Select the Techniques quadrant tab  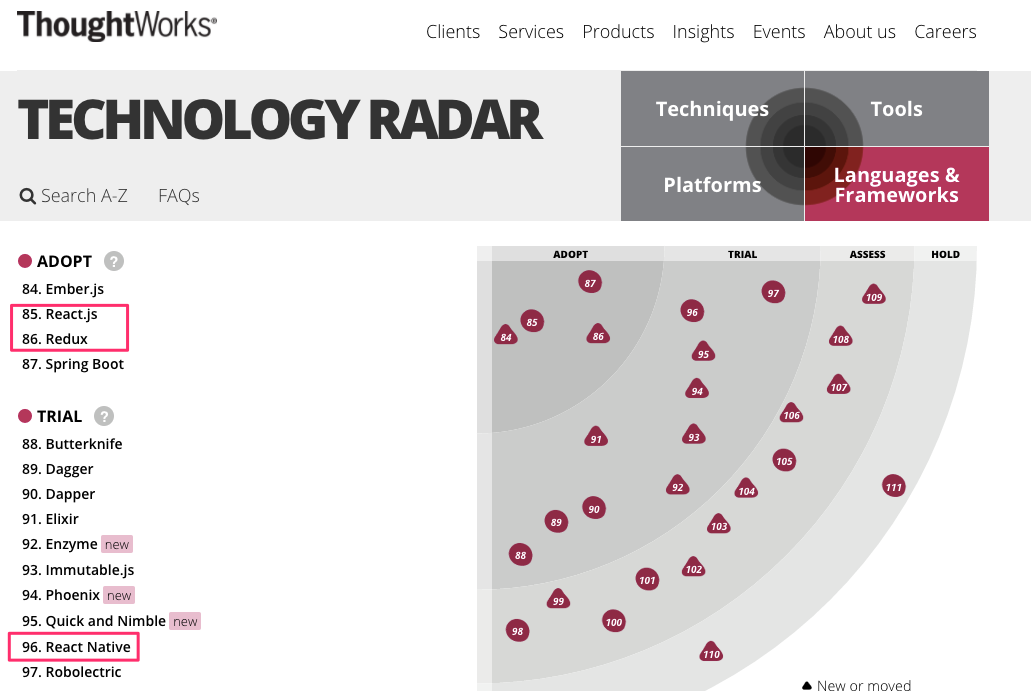[x=712, y=108]
